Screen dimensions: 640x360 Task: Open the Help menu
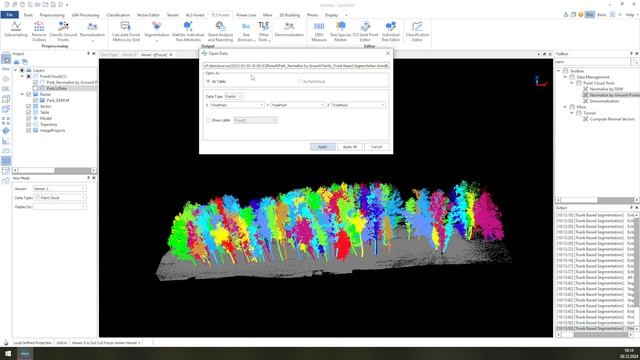pos(630,15)
